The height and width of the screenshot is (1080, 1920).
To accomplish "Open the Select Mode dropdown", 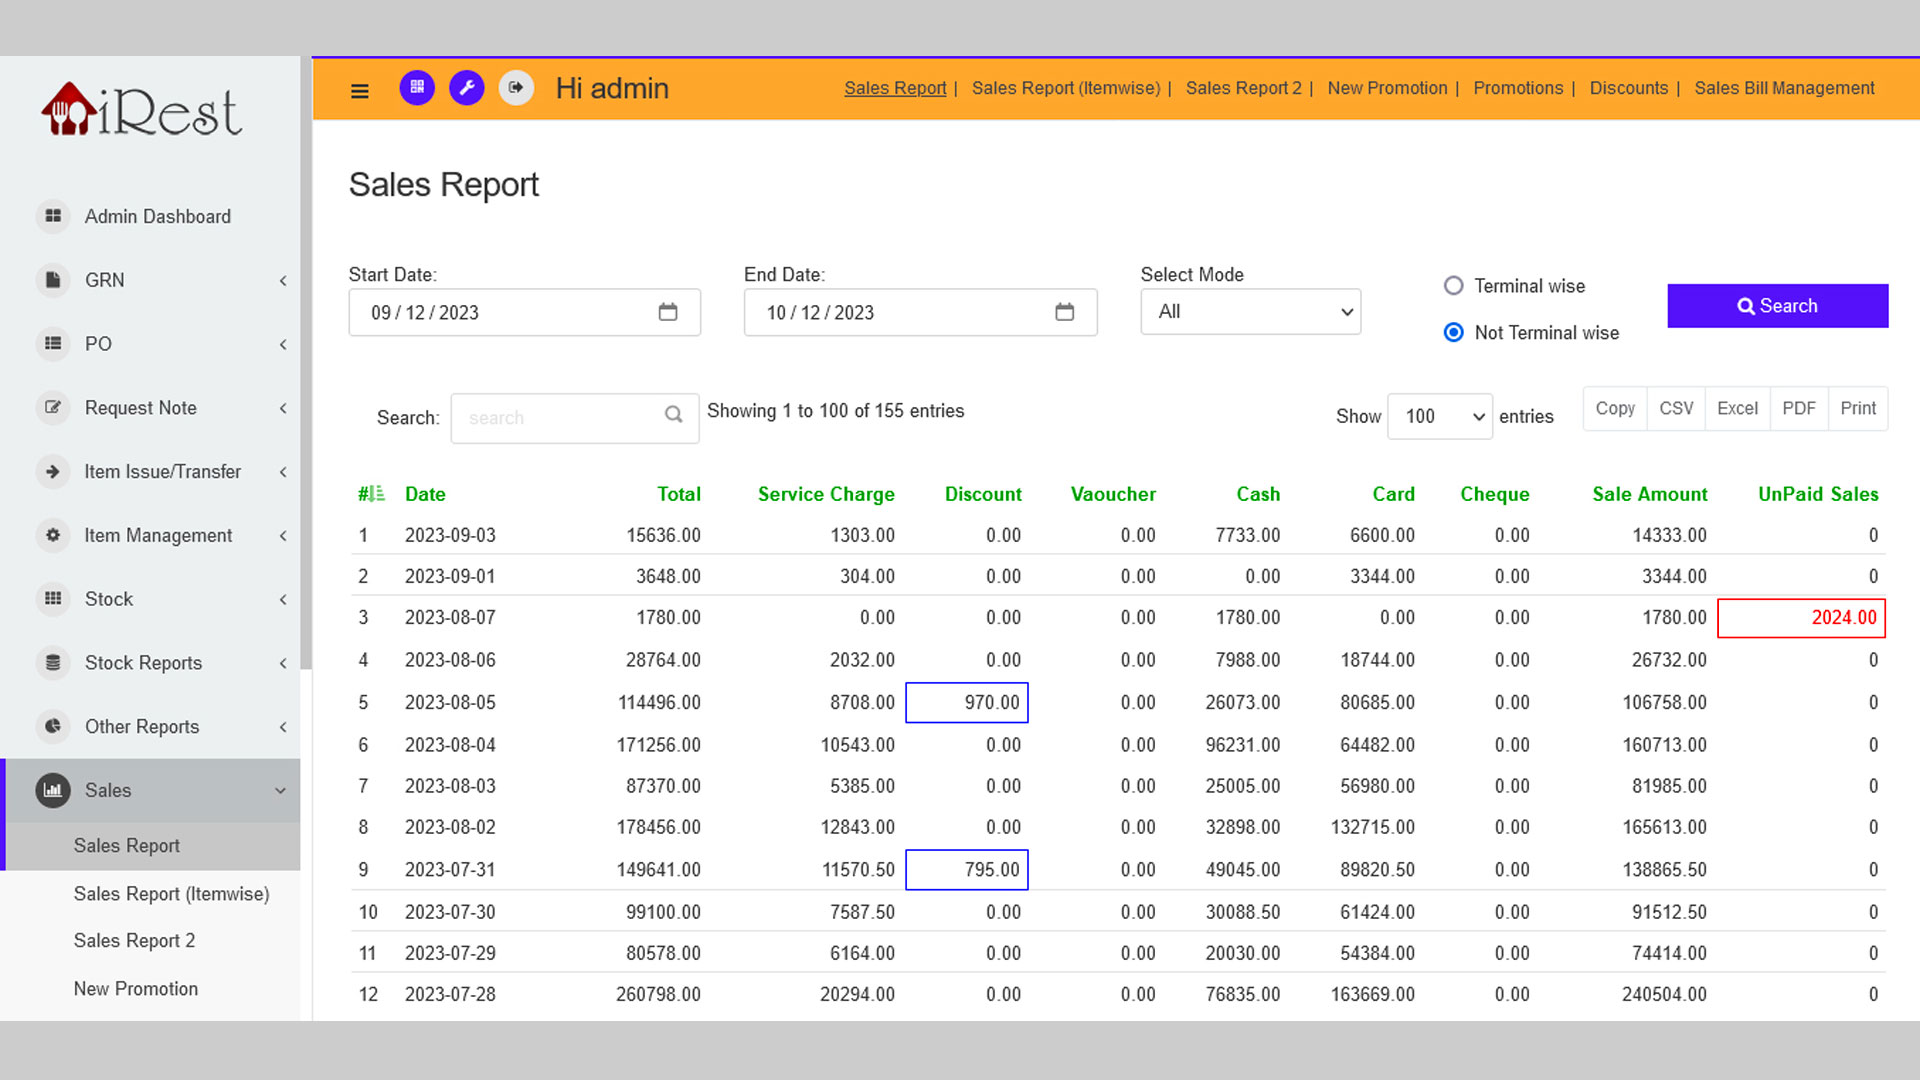I will (1251, 312).
